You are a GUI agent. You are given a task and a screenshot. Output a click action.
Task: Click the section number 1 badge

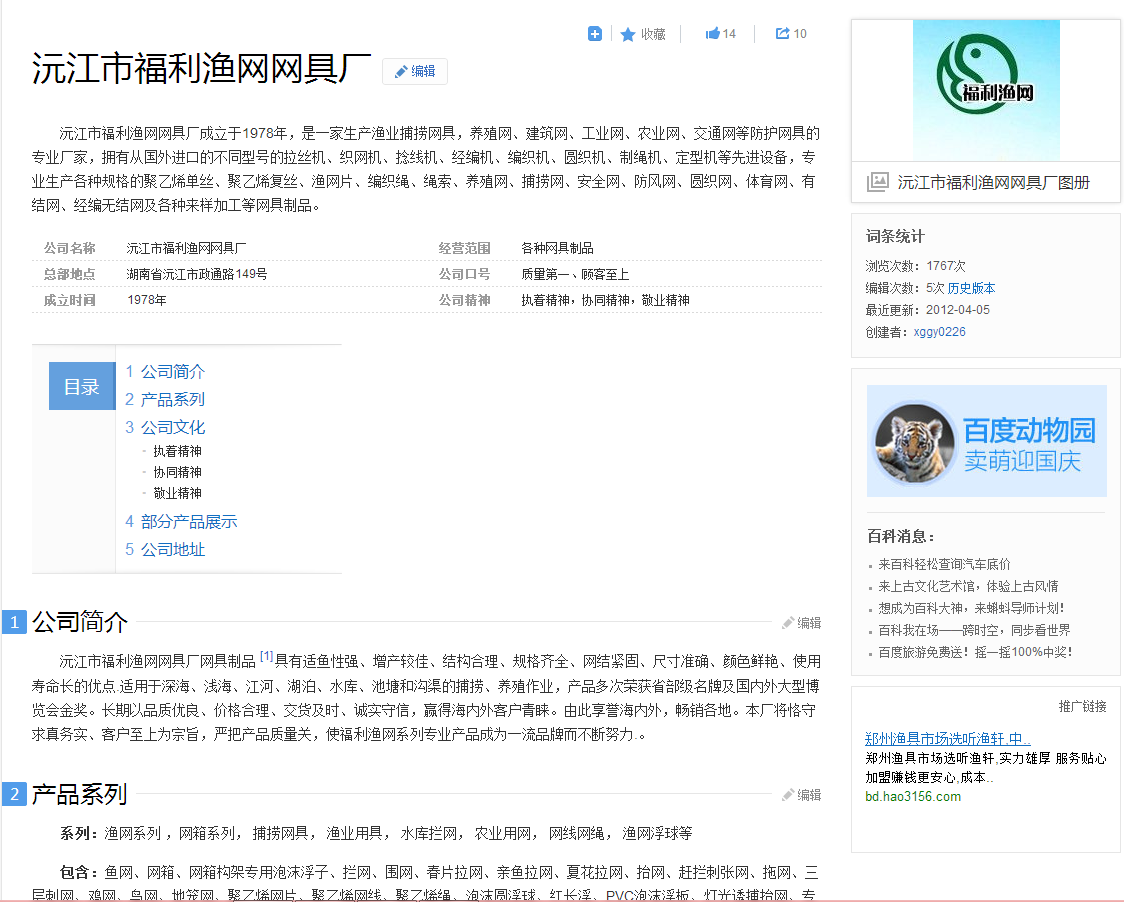14,622
